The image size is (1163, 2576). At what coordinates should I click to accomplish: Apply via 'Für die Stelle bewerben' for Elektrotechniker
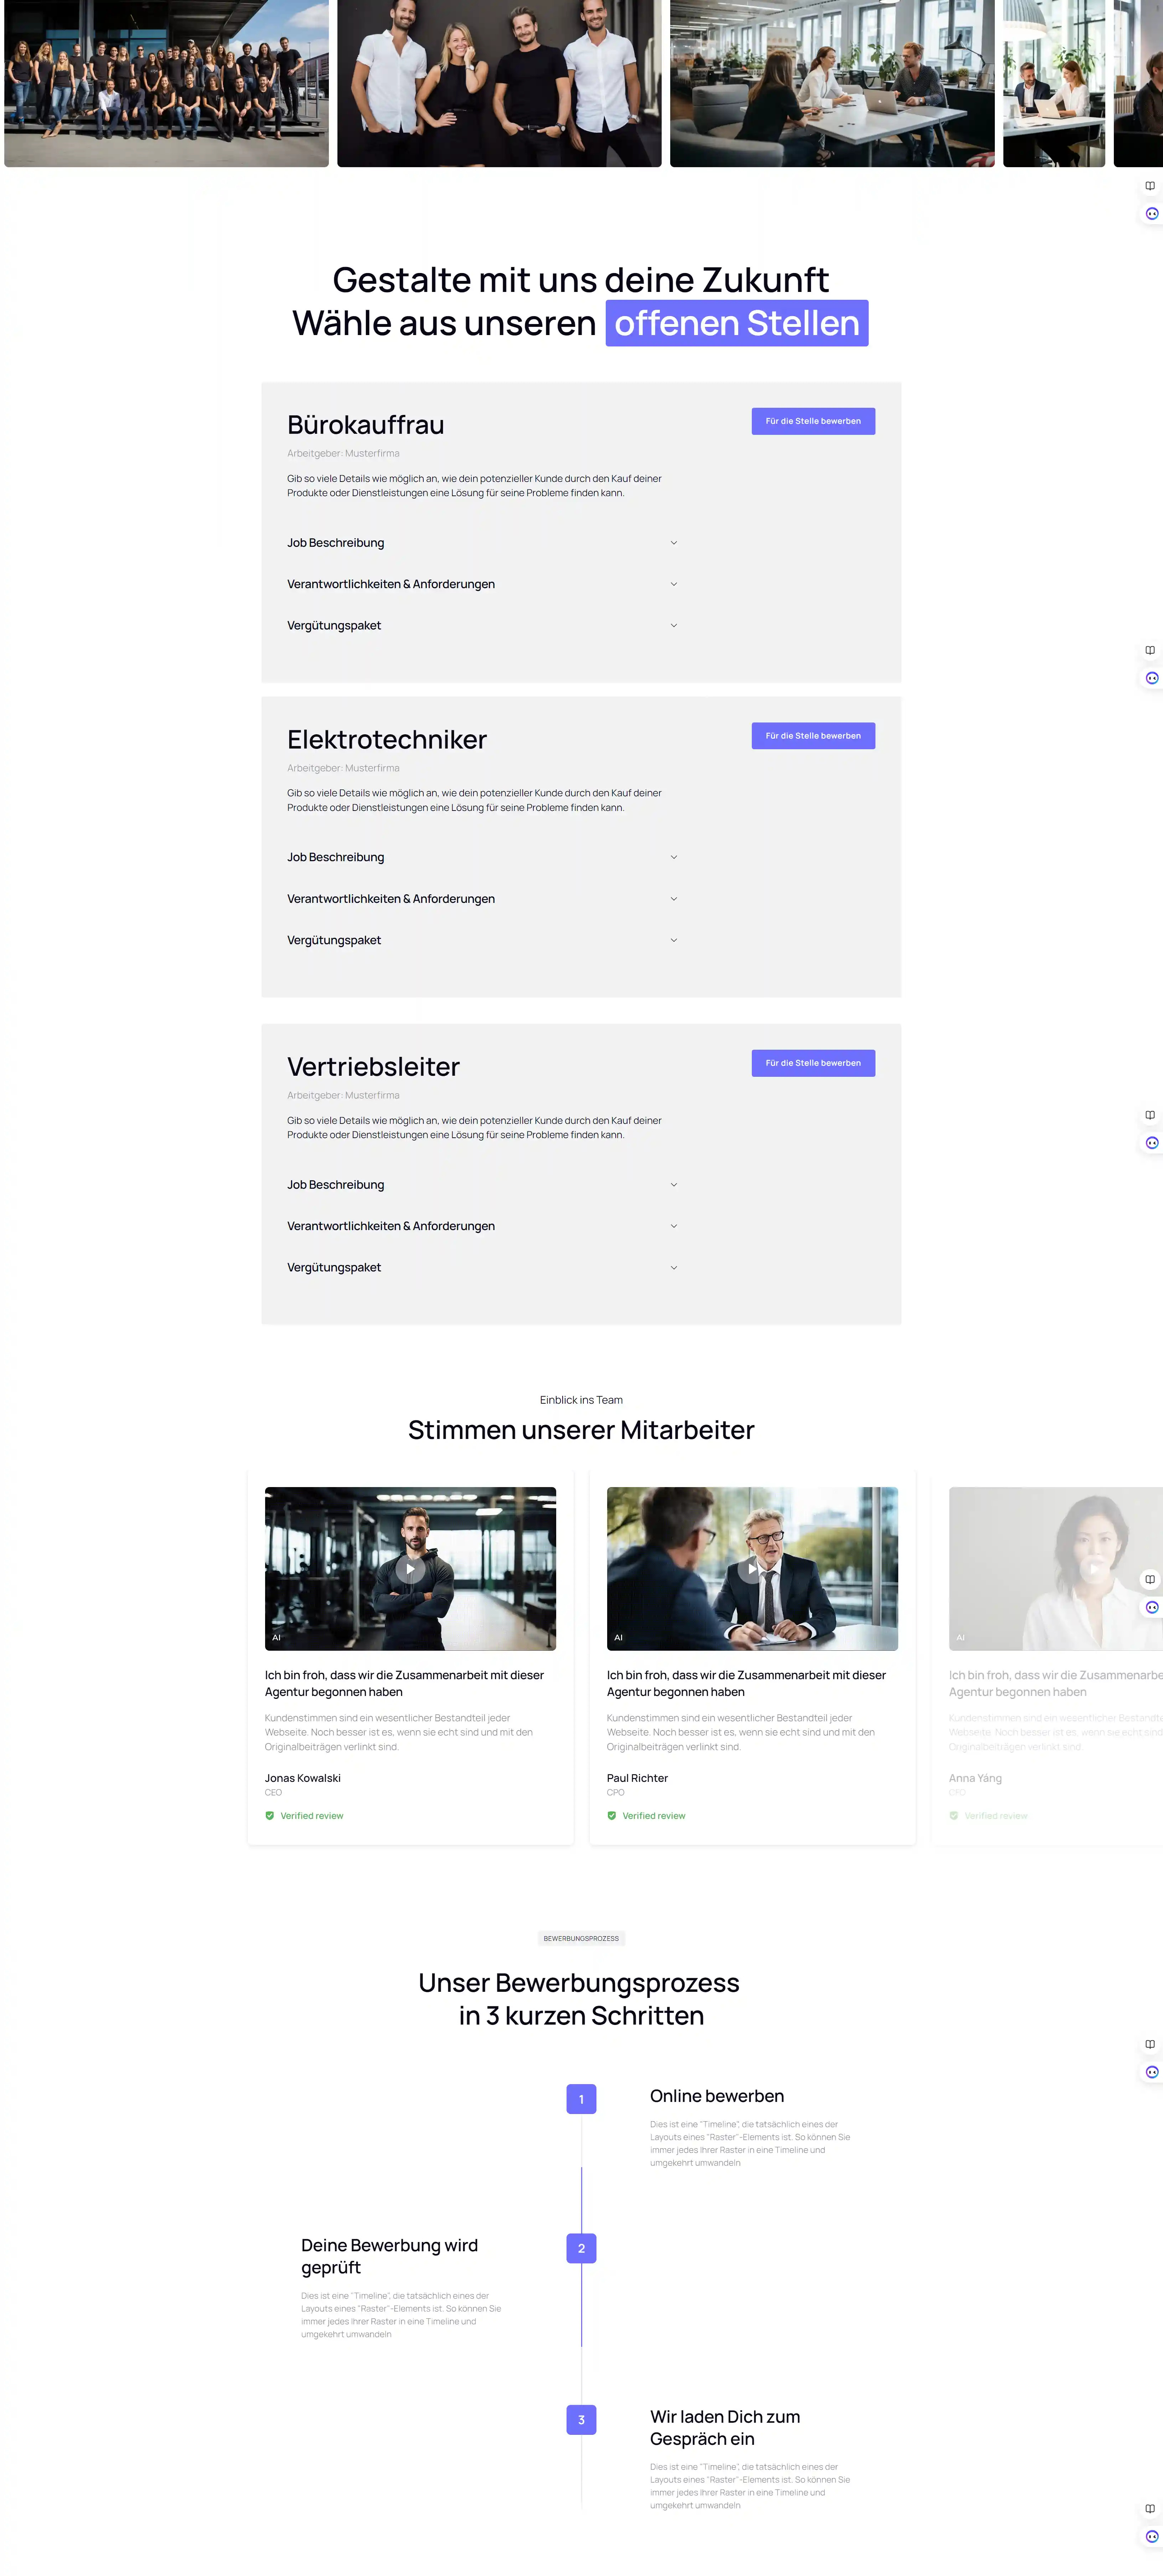(813, 736)
